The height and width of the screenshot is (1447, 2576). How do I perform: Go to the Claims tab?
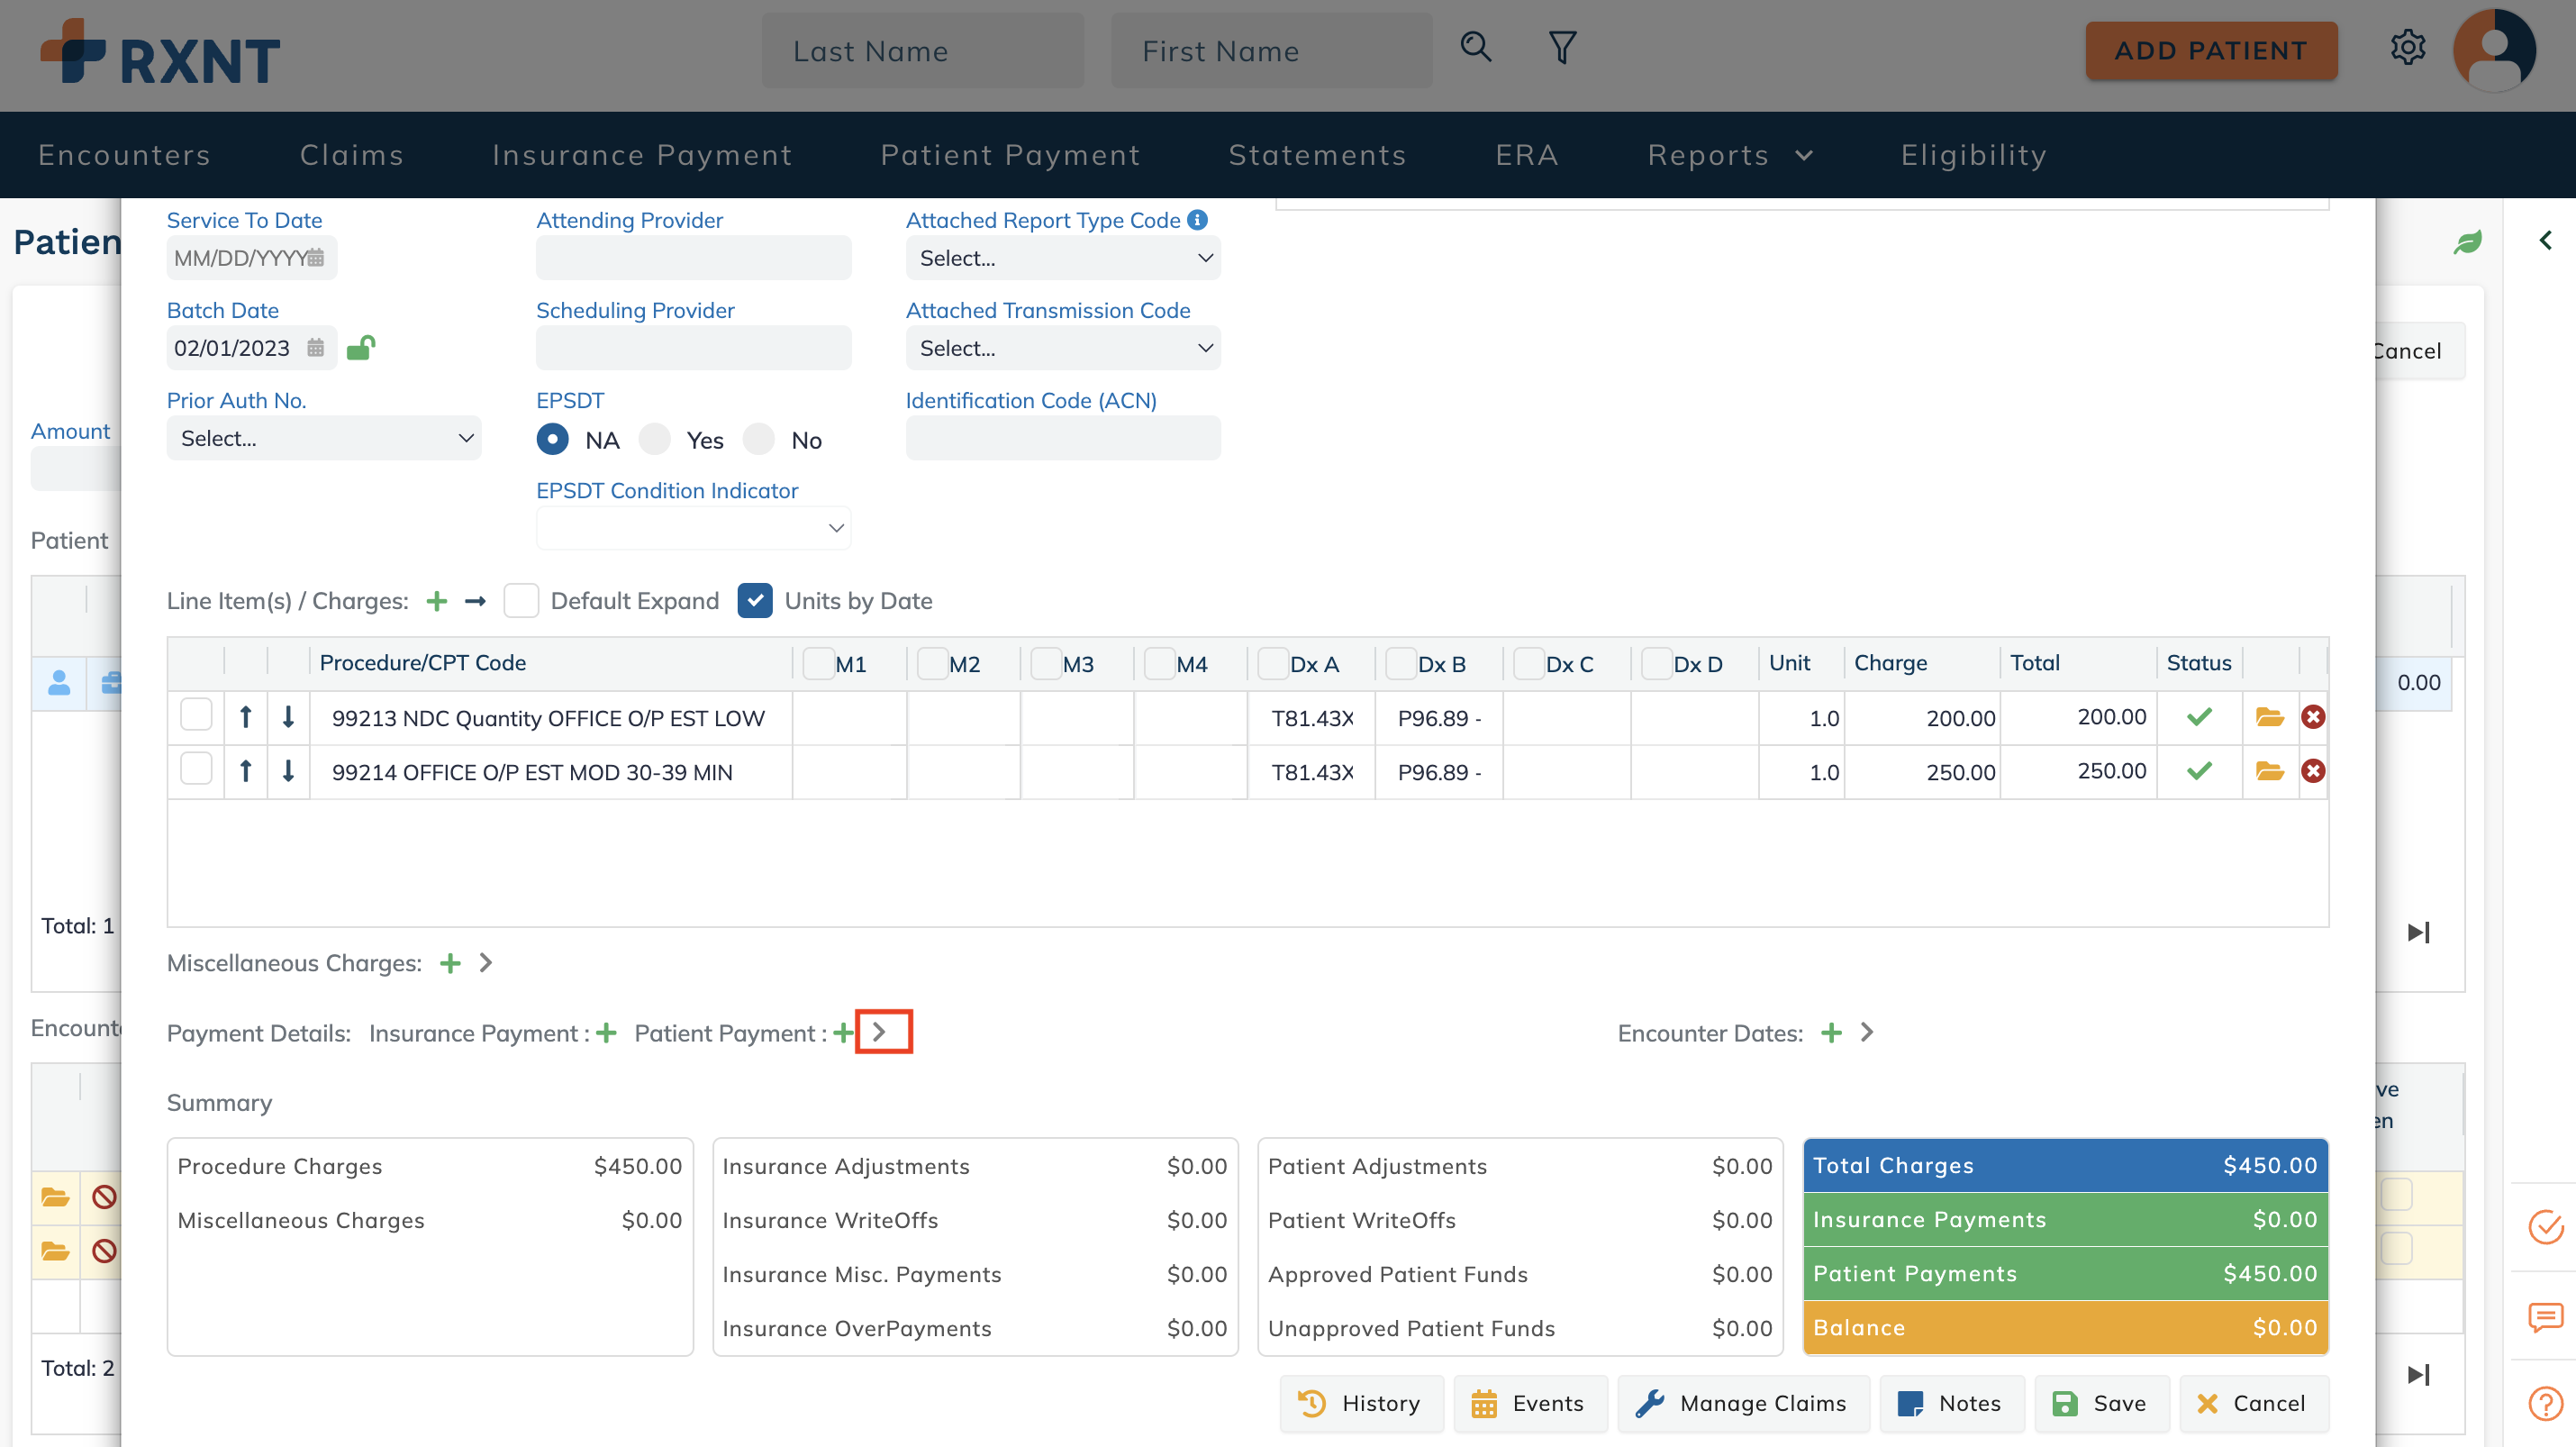(x=352, y=155)
